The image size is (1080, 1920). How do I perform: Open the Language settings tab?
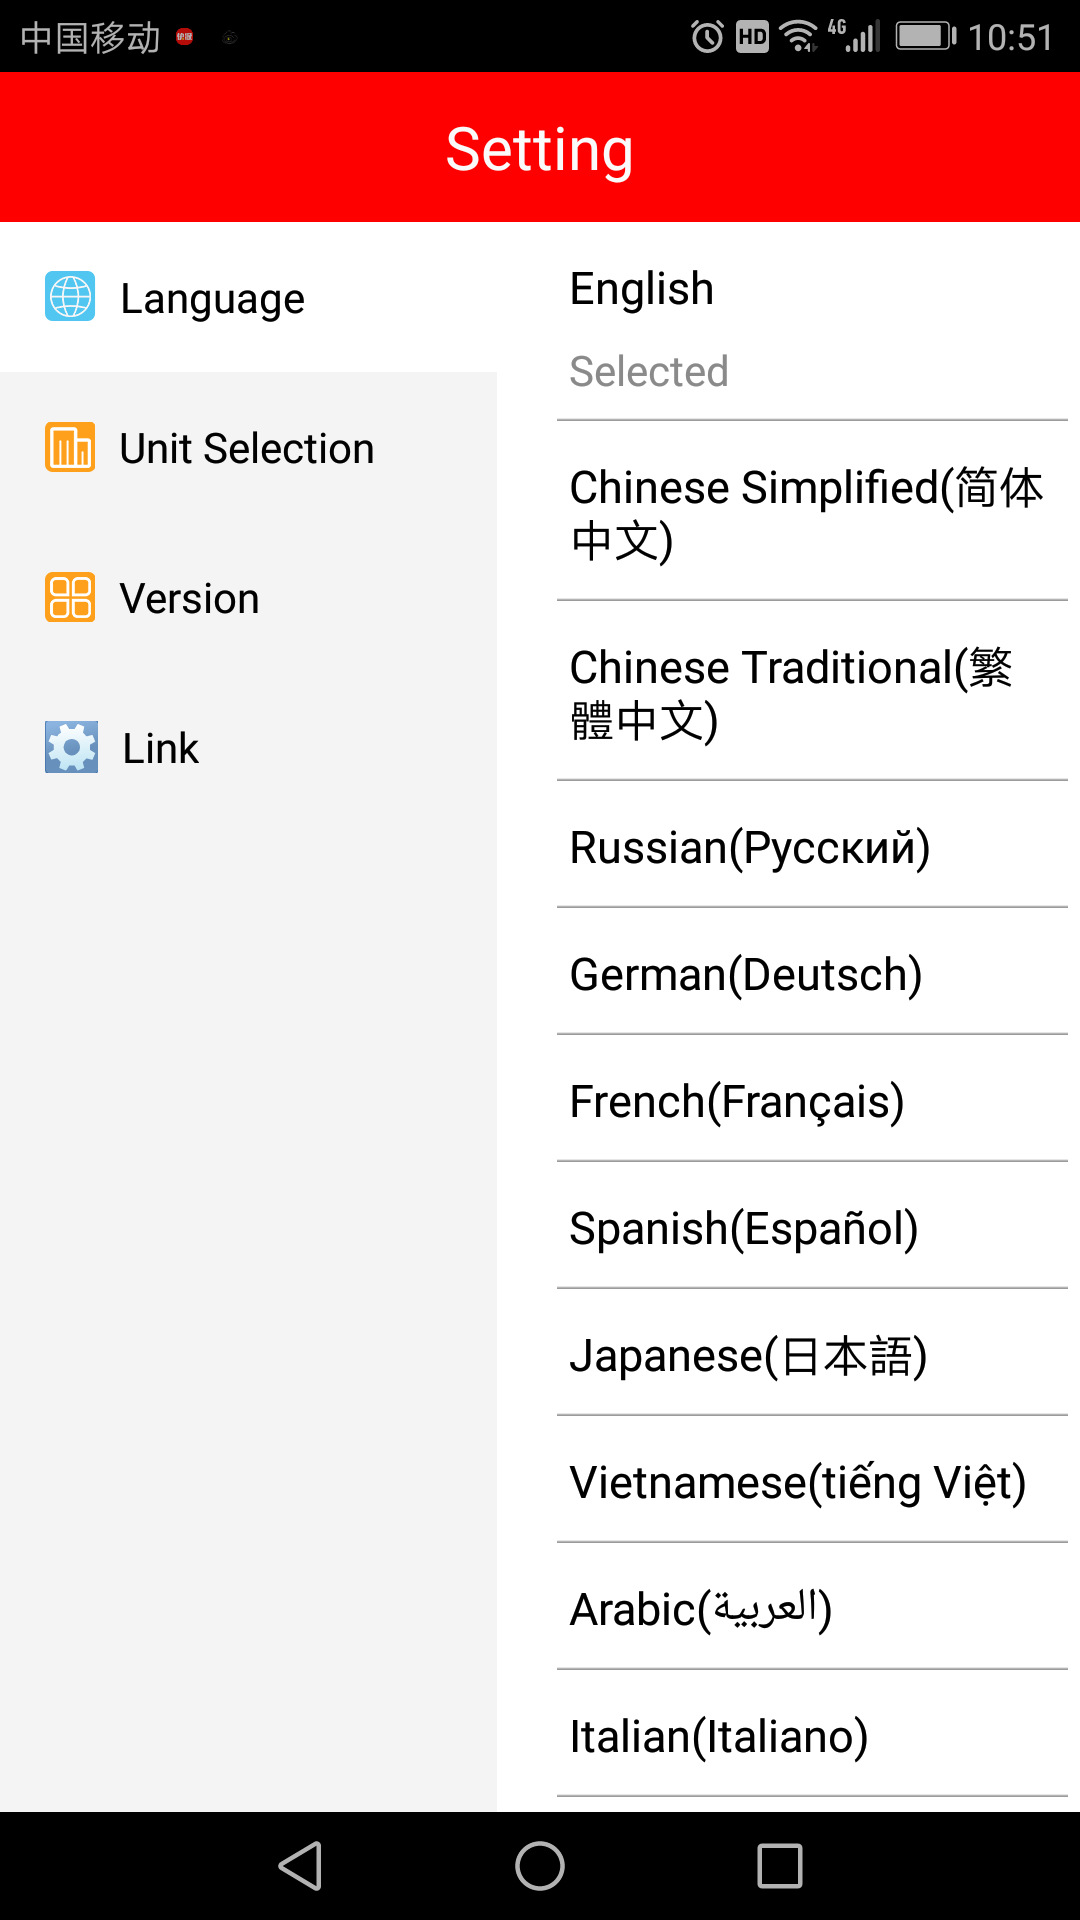click(x=212, y=298)
